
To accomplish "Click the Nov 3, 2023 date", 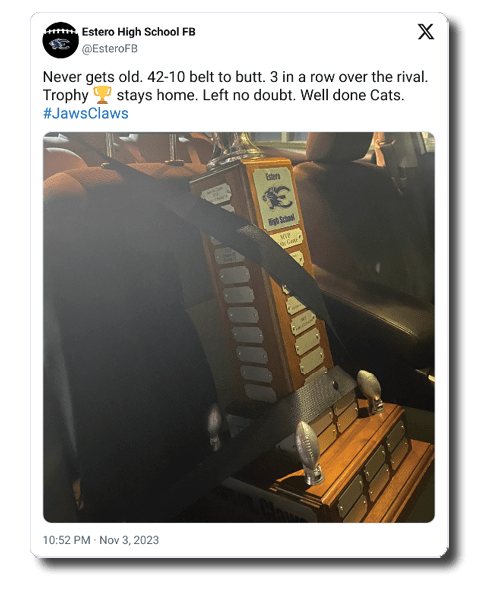I will pyautogui.click(x=129, y=540).
